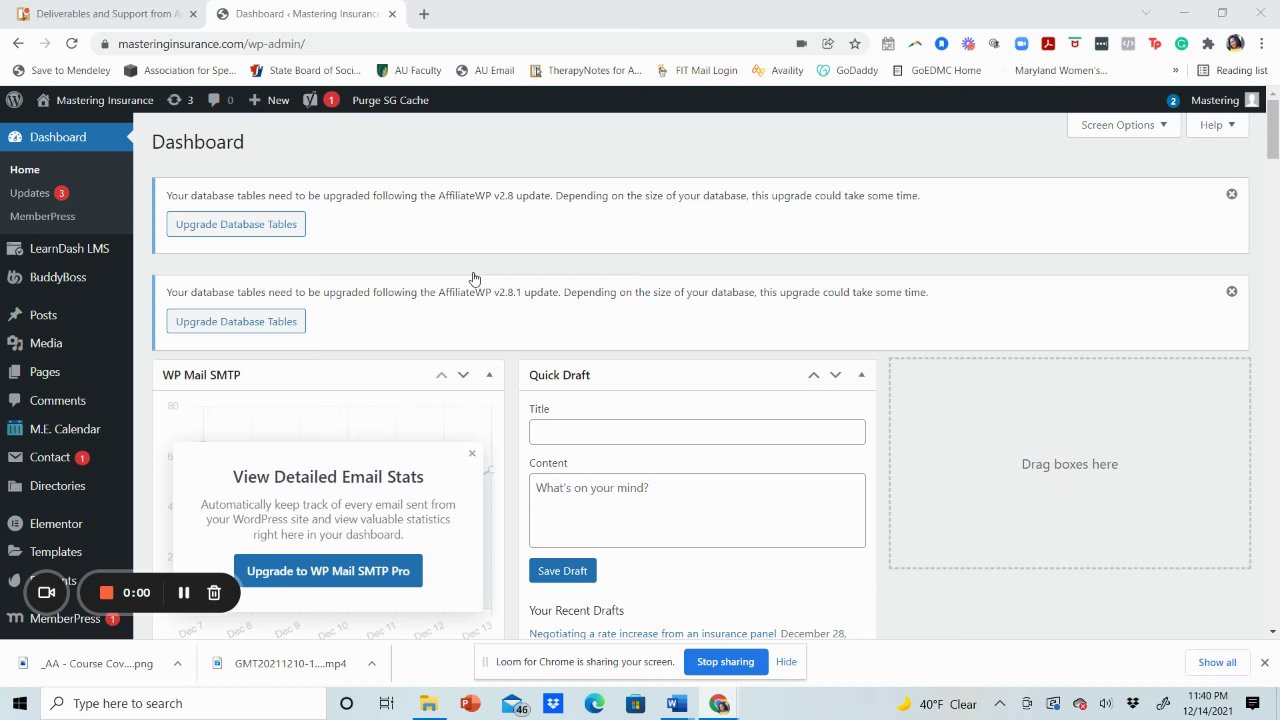Bookmark this page with star icon
This screenshot has height=720, width=1280.
pyautogui.click(x=855, y=43)
